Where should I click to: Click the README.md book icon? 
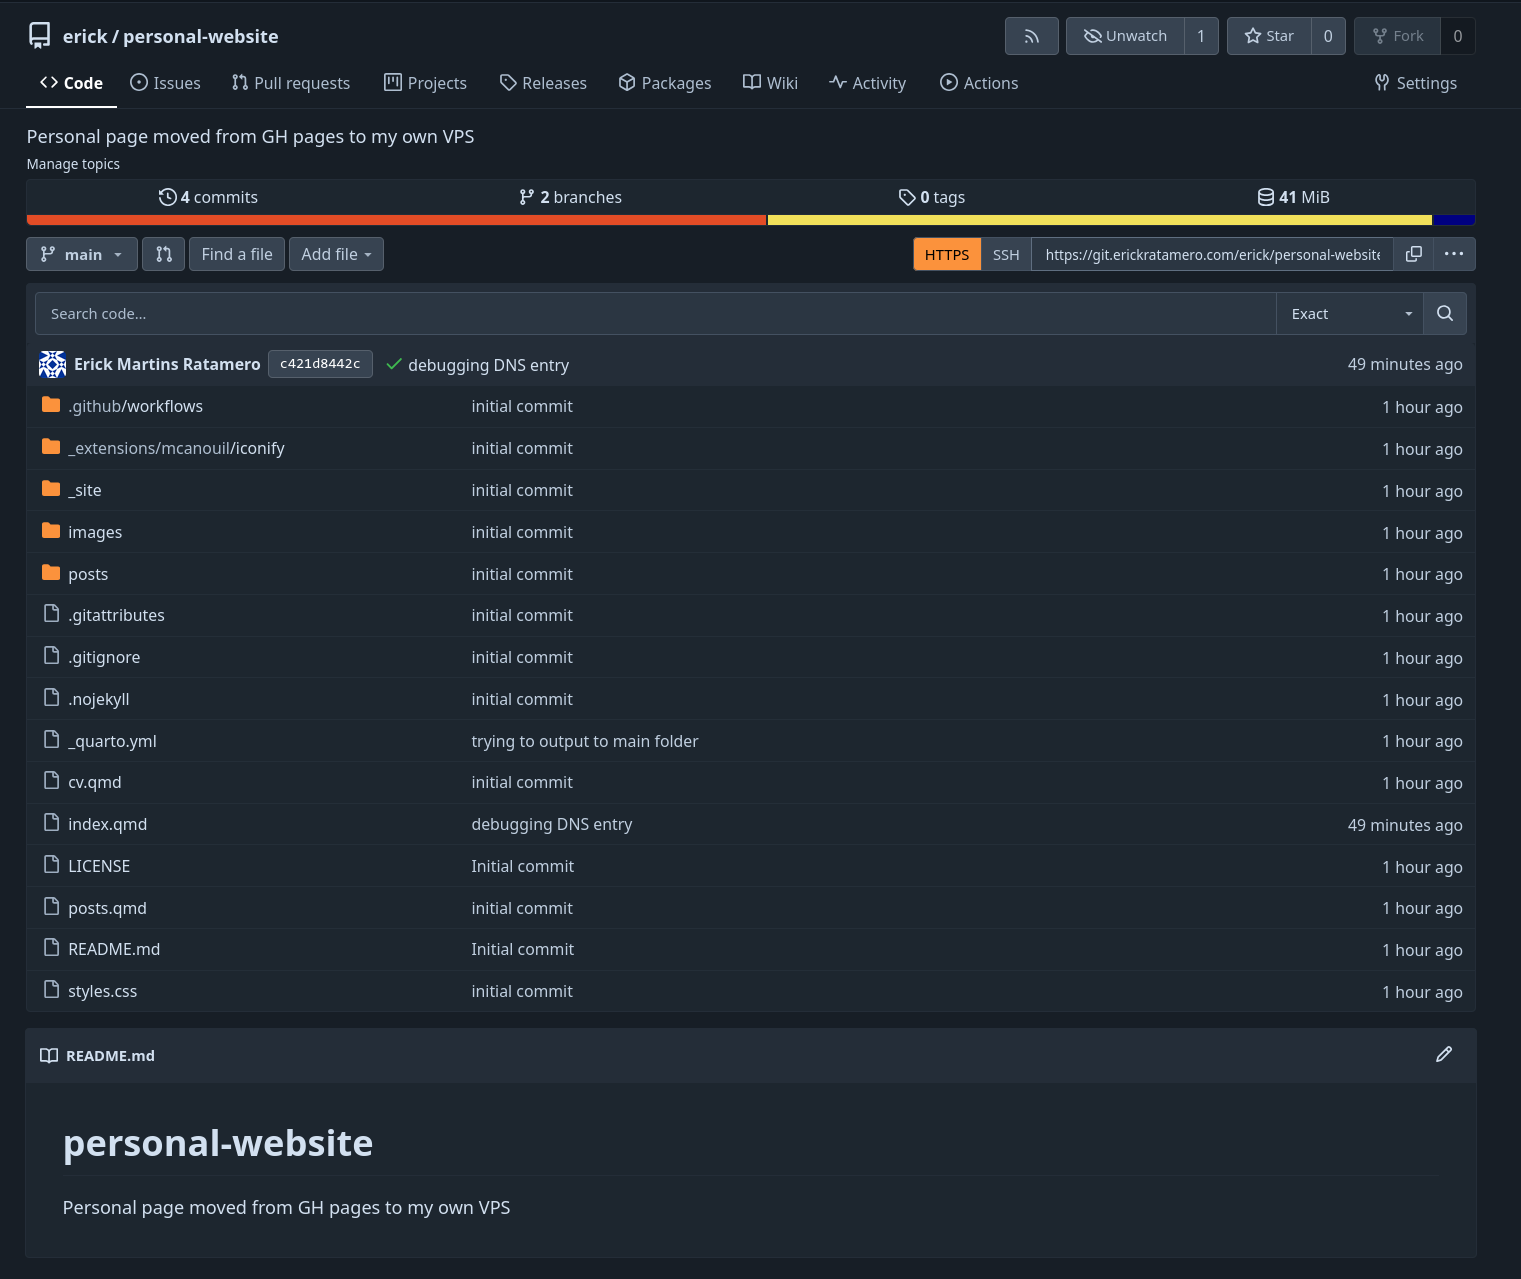pyautogui.click(x=49, y=1056)
